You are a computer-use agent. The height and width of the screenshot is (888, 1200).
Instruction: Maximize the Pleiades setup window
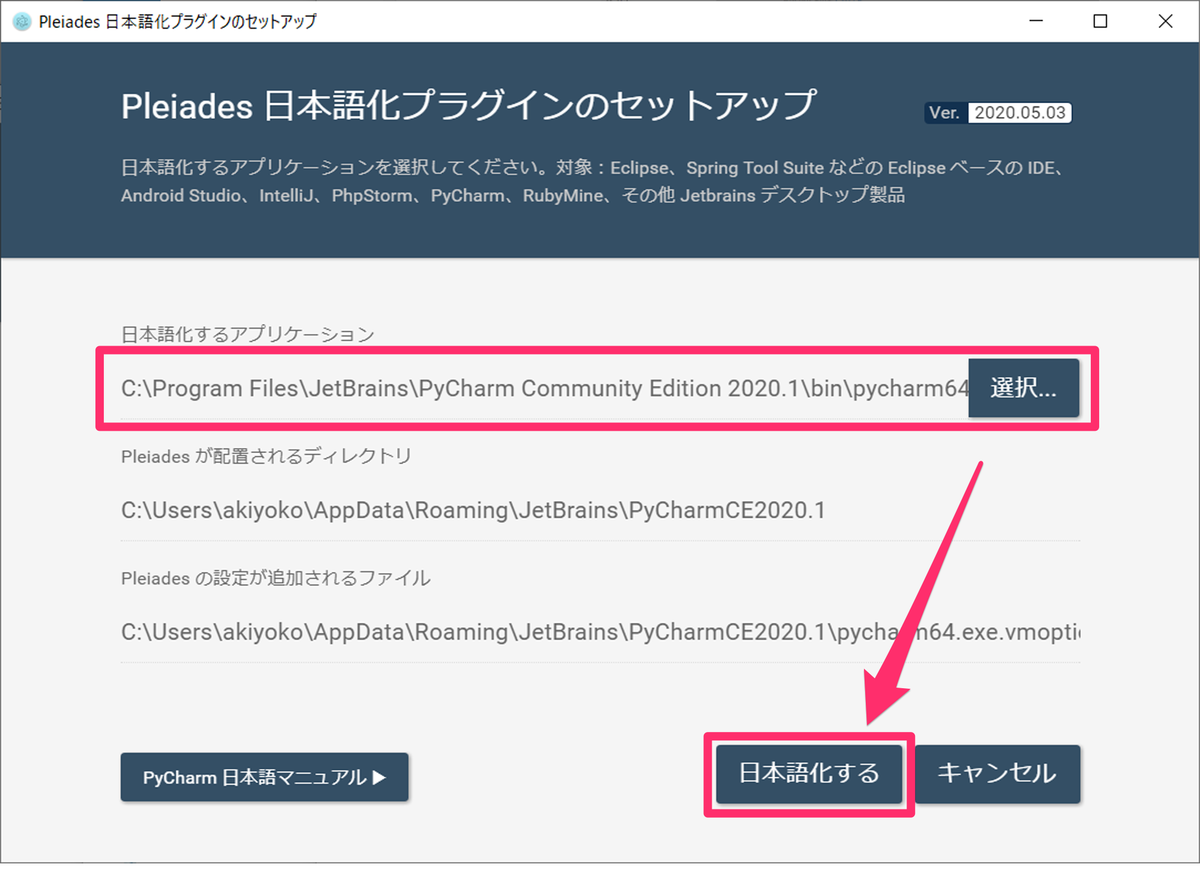pos(1100,21)
